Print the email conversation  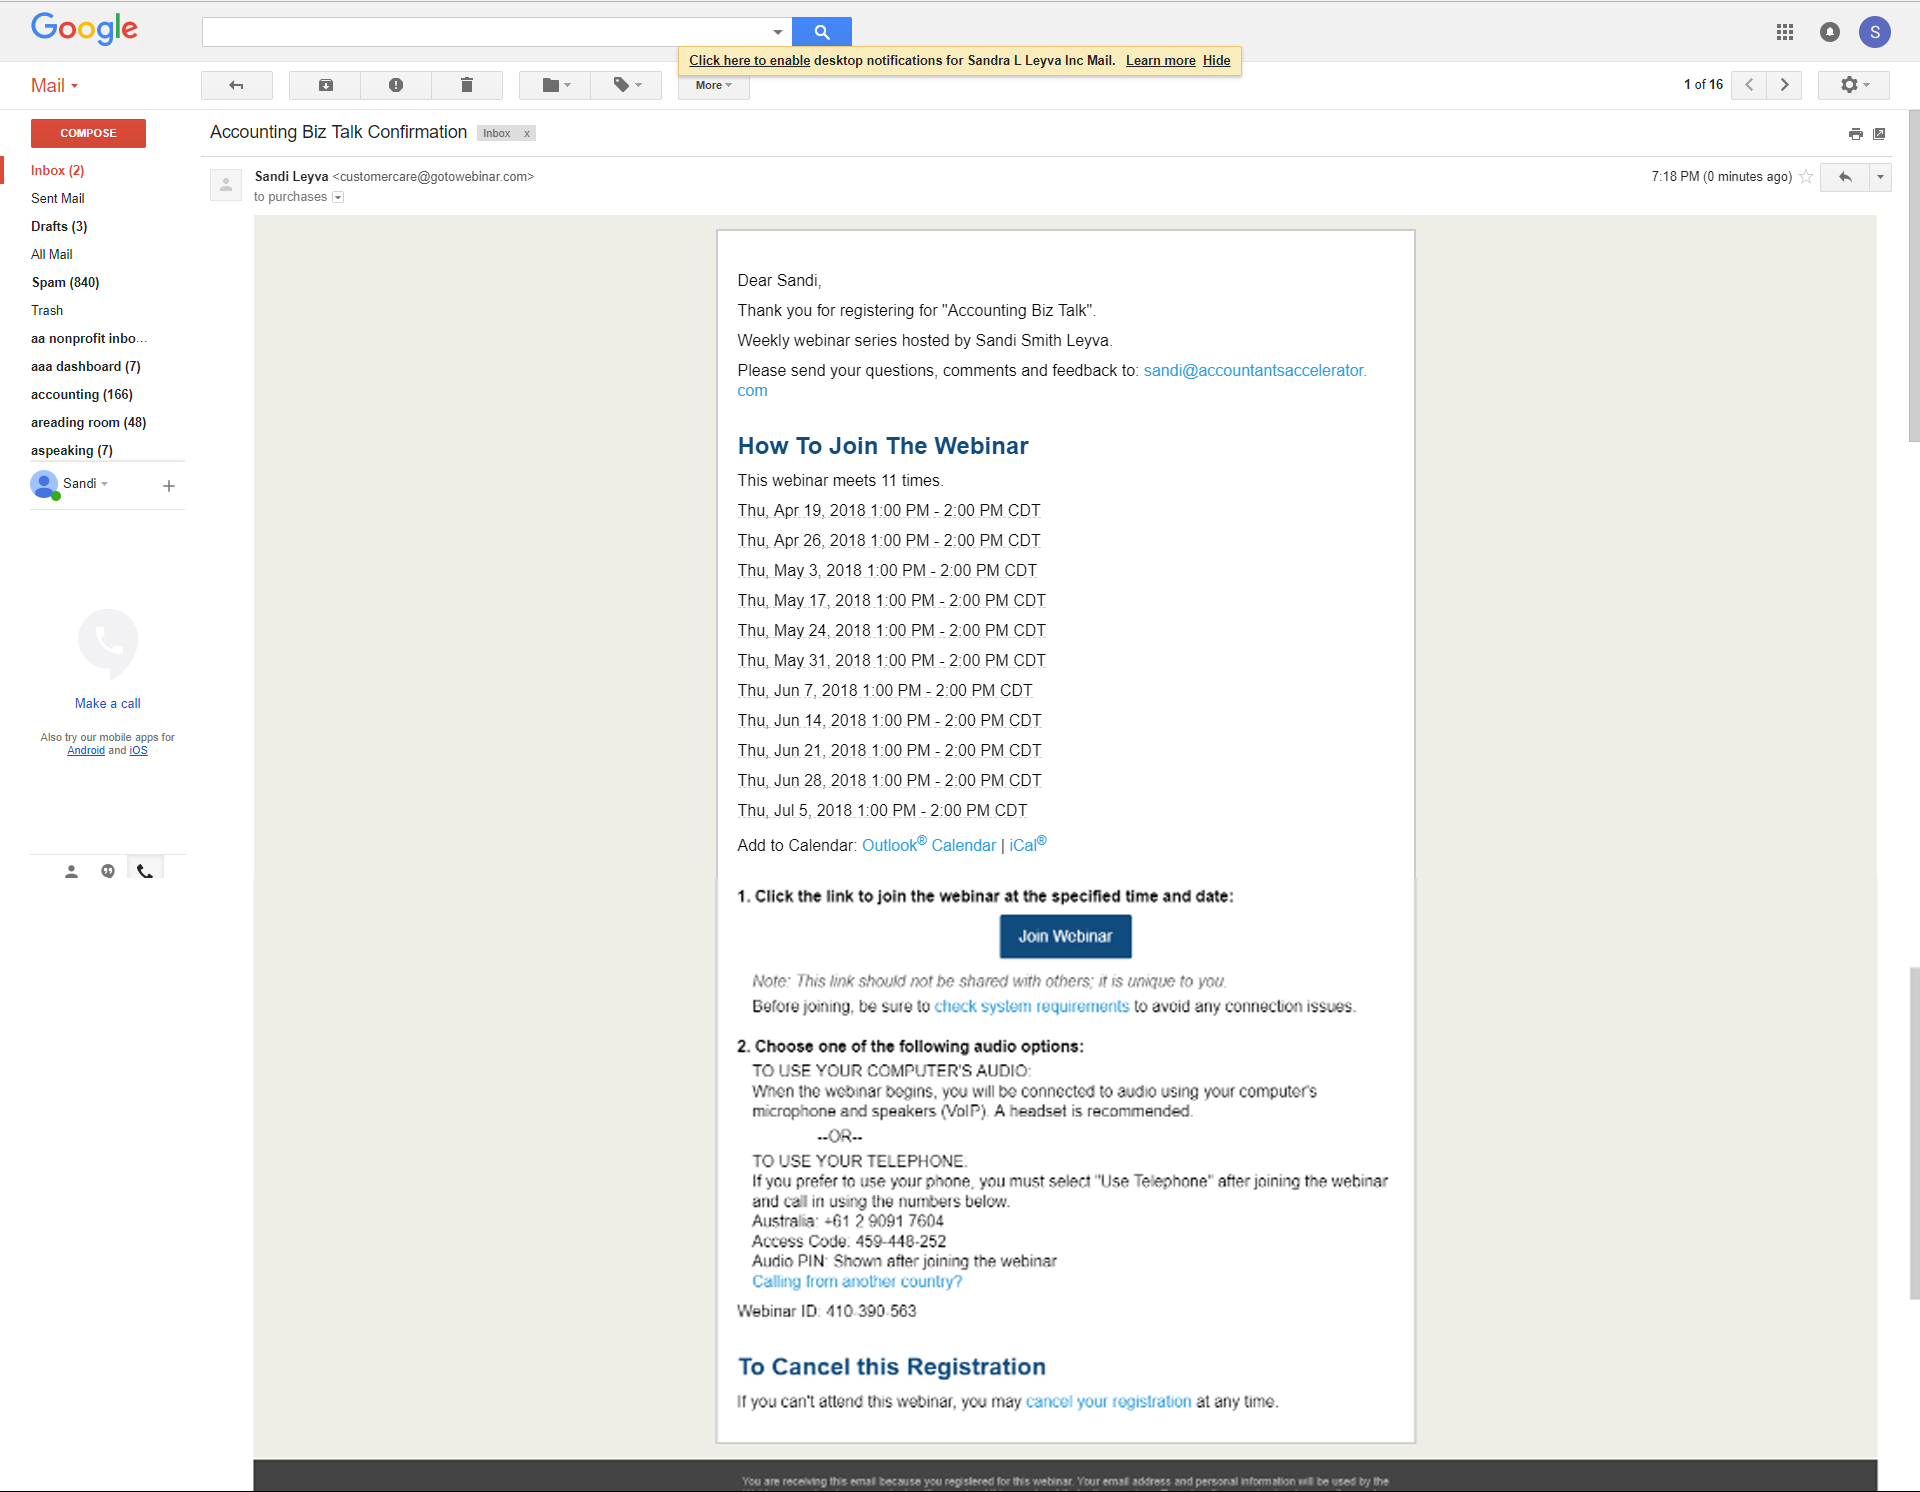[1855, 134]
